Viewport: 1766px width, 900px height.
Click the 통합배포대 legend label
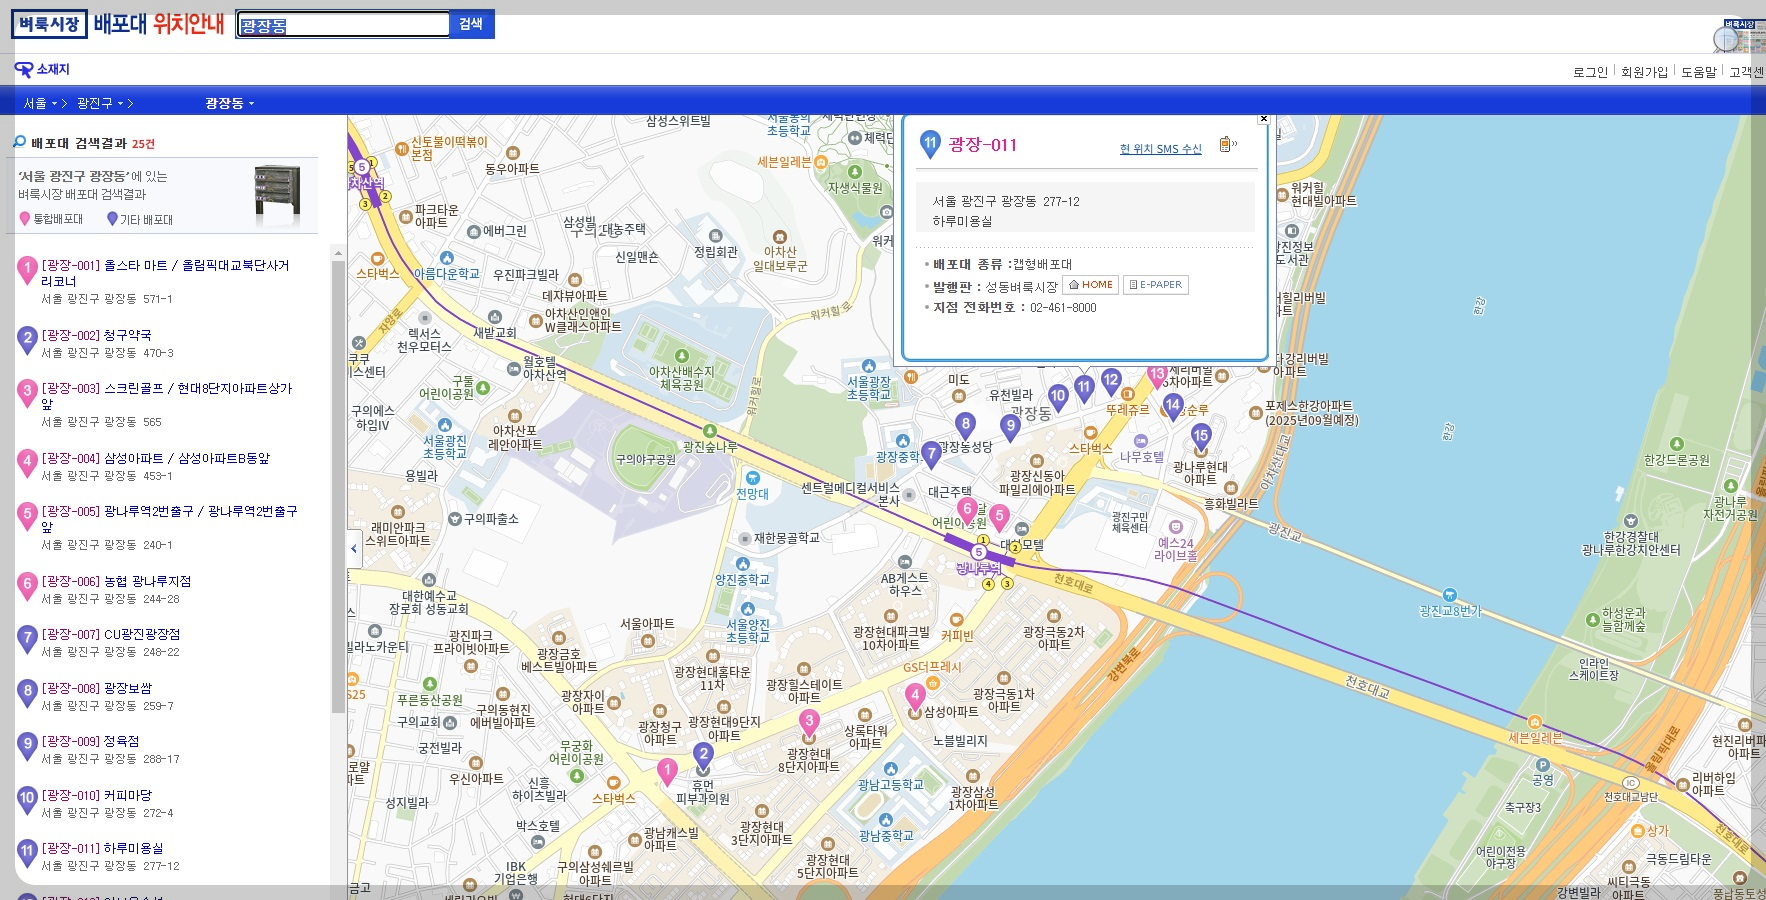point(58,219)
